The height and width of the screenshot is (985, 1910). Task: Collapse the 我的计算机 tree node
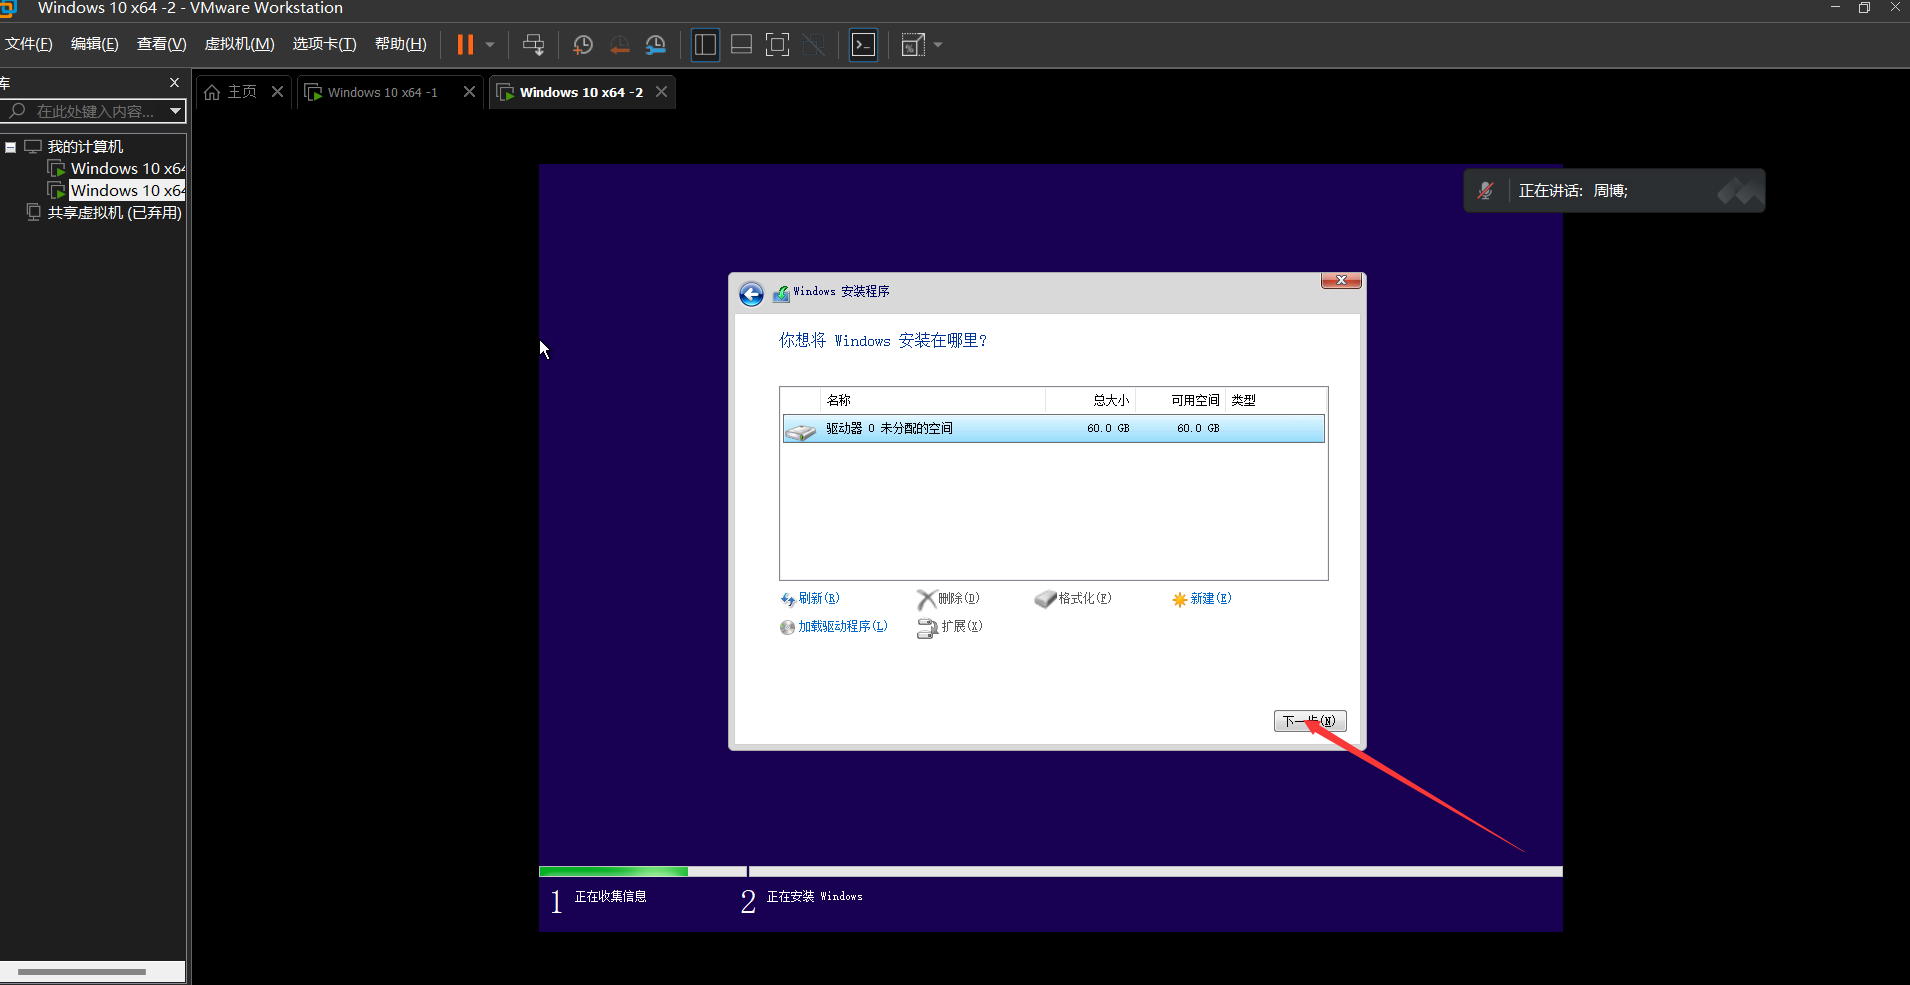(x=11, y=147)
